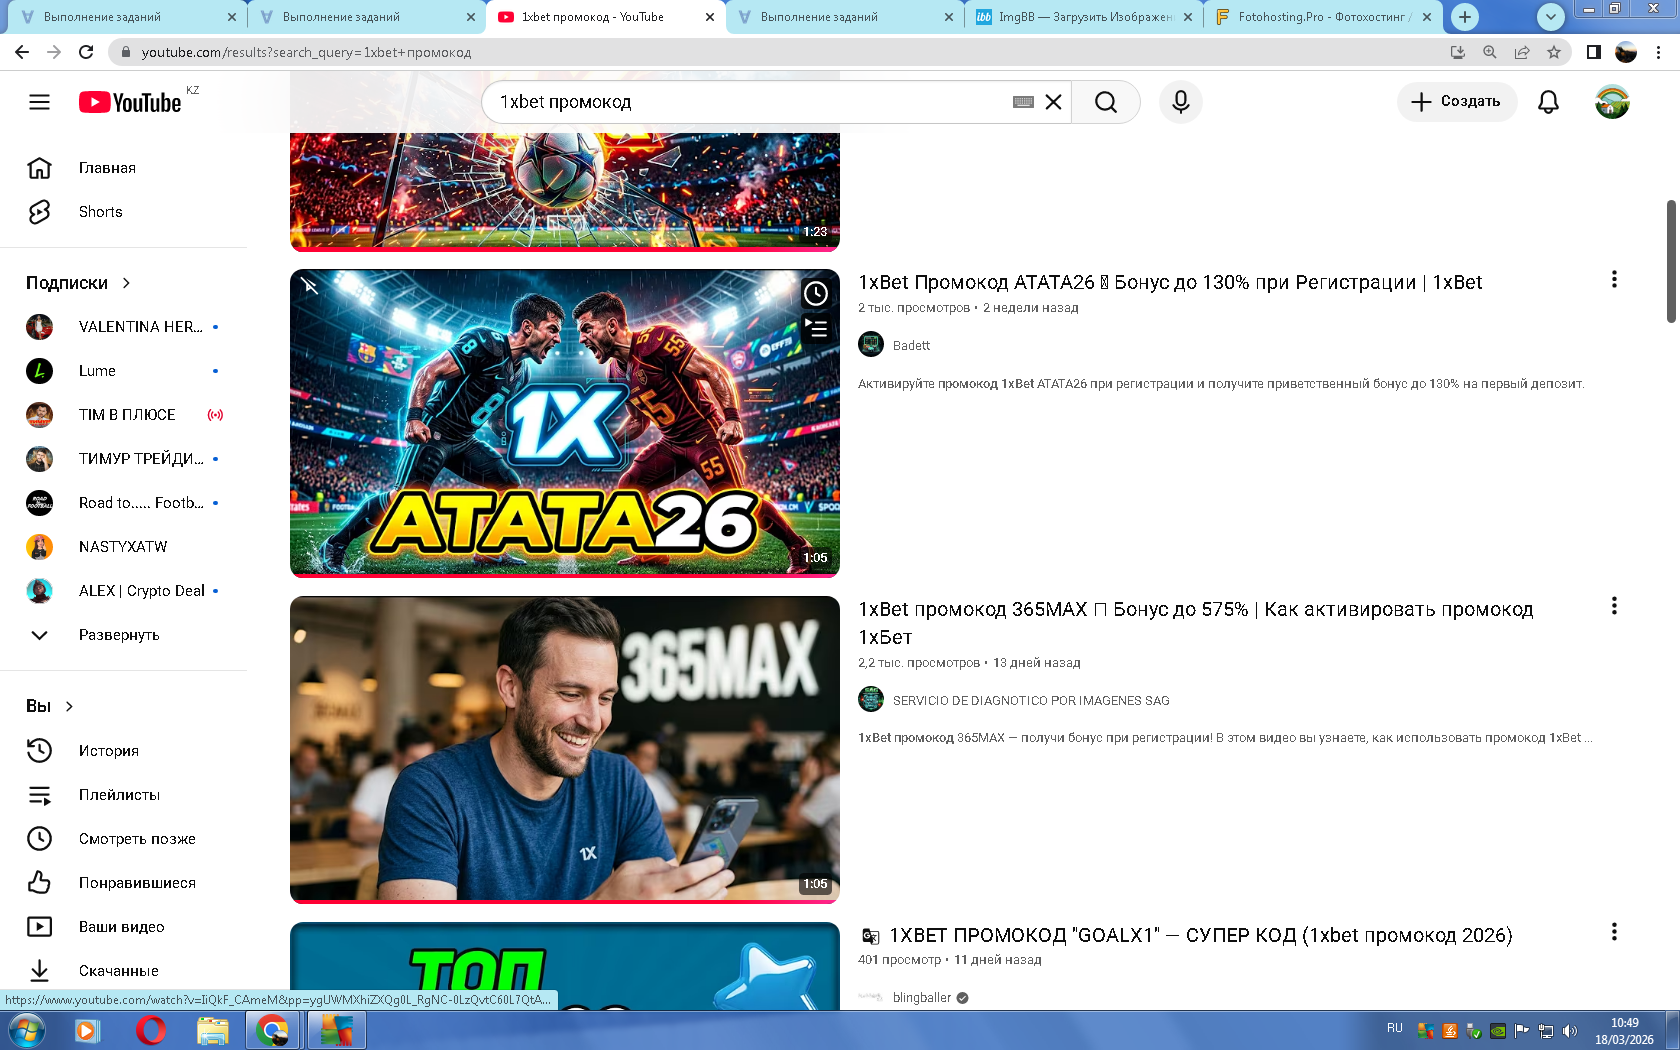Click the Badett channel avatar
This screenshot has height=1050, width=1680.
(871, 345)
